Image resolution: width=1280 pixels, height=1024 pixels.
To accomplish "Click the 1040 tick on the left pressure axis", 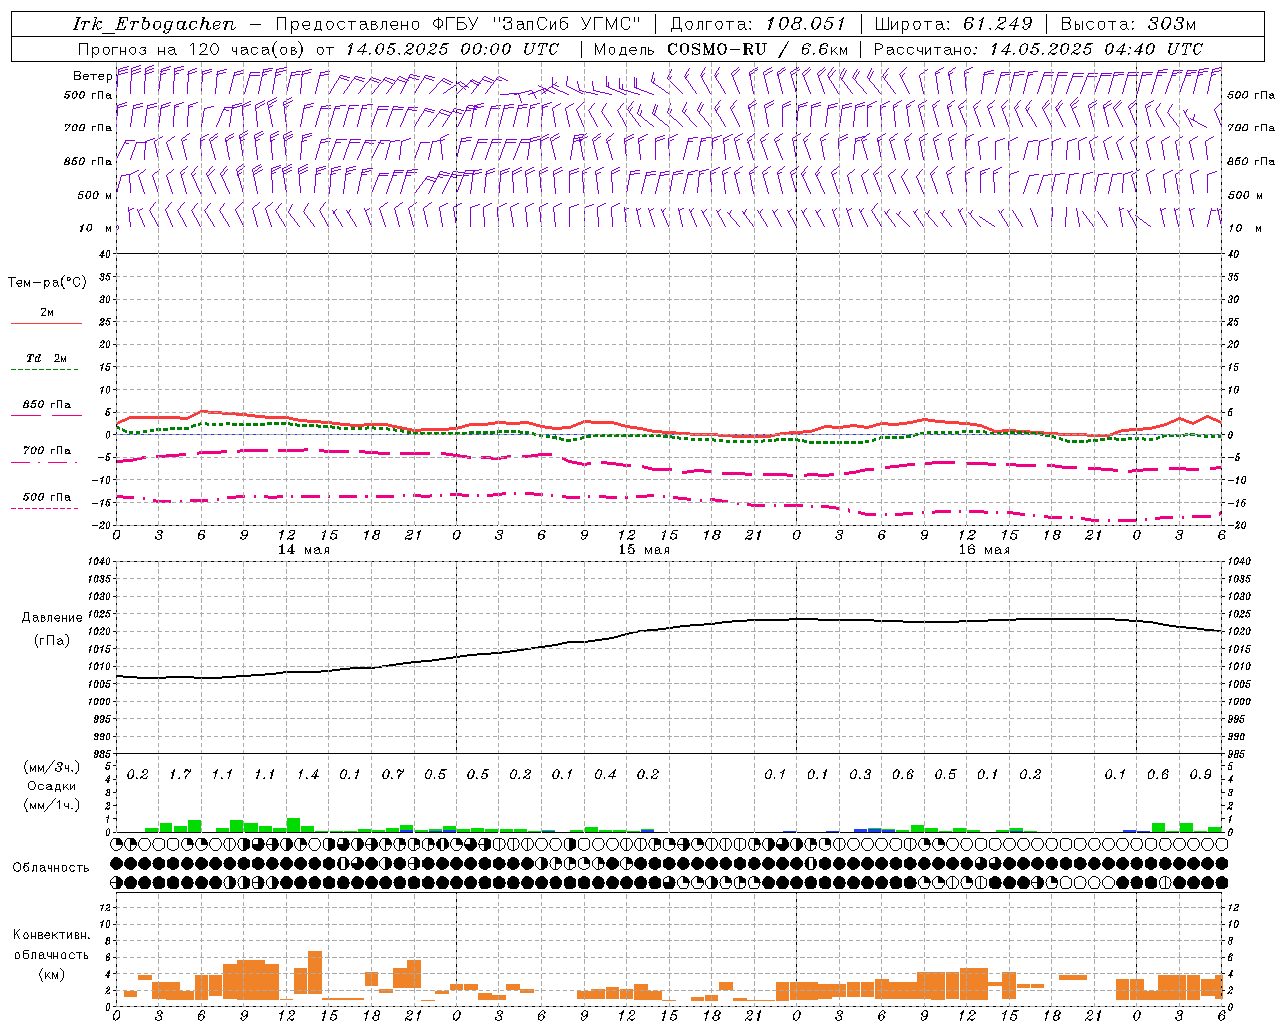I will 100,562.
